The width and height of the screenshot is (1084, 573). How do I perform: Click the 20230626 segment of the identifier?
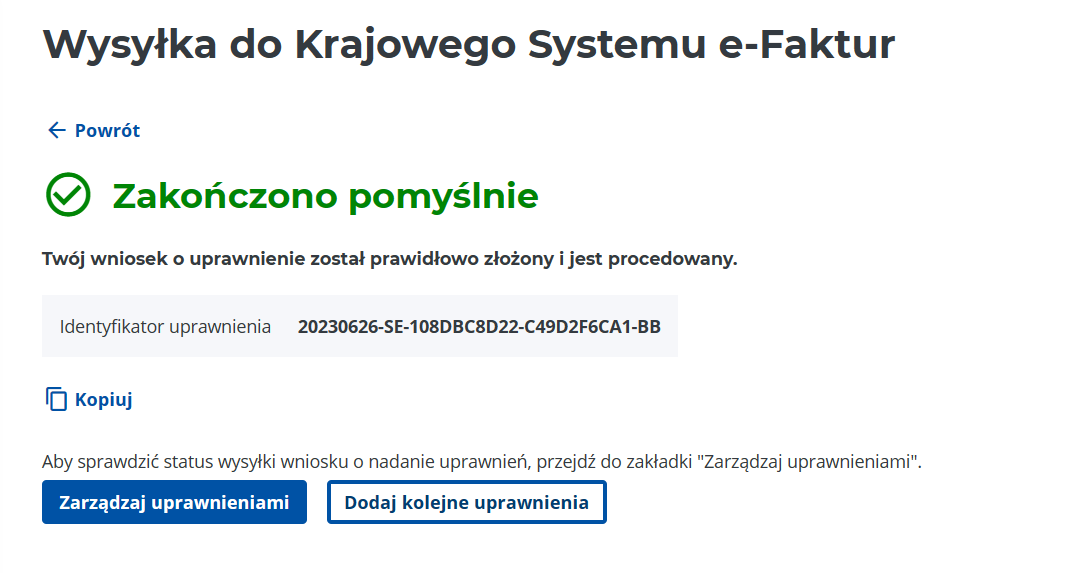point(332,326)
